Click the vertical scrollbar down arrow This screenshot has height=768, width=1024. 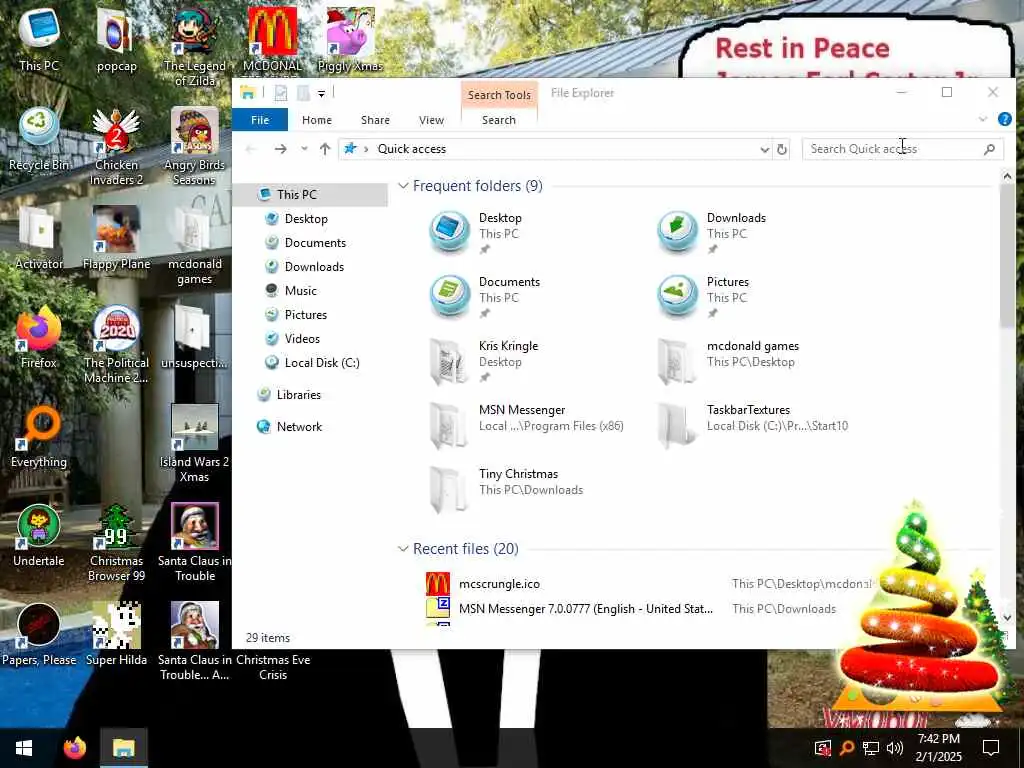click(x=1006, y=617)
